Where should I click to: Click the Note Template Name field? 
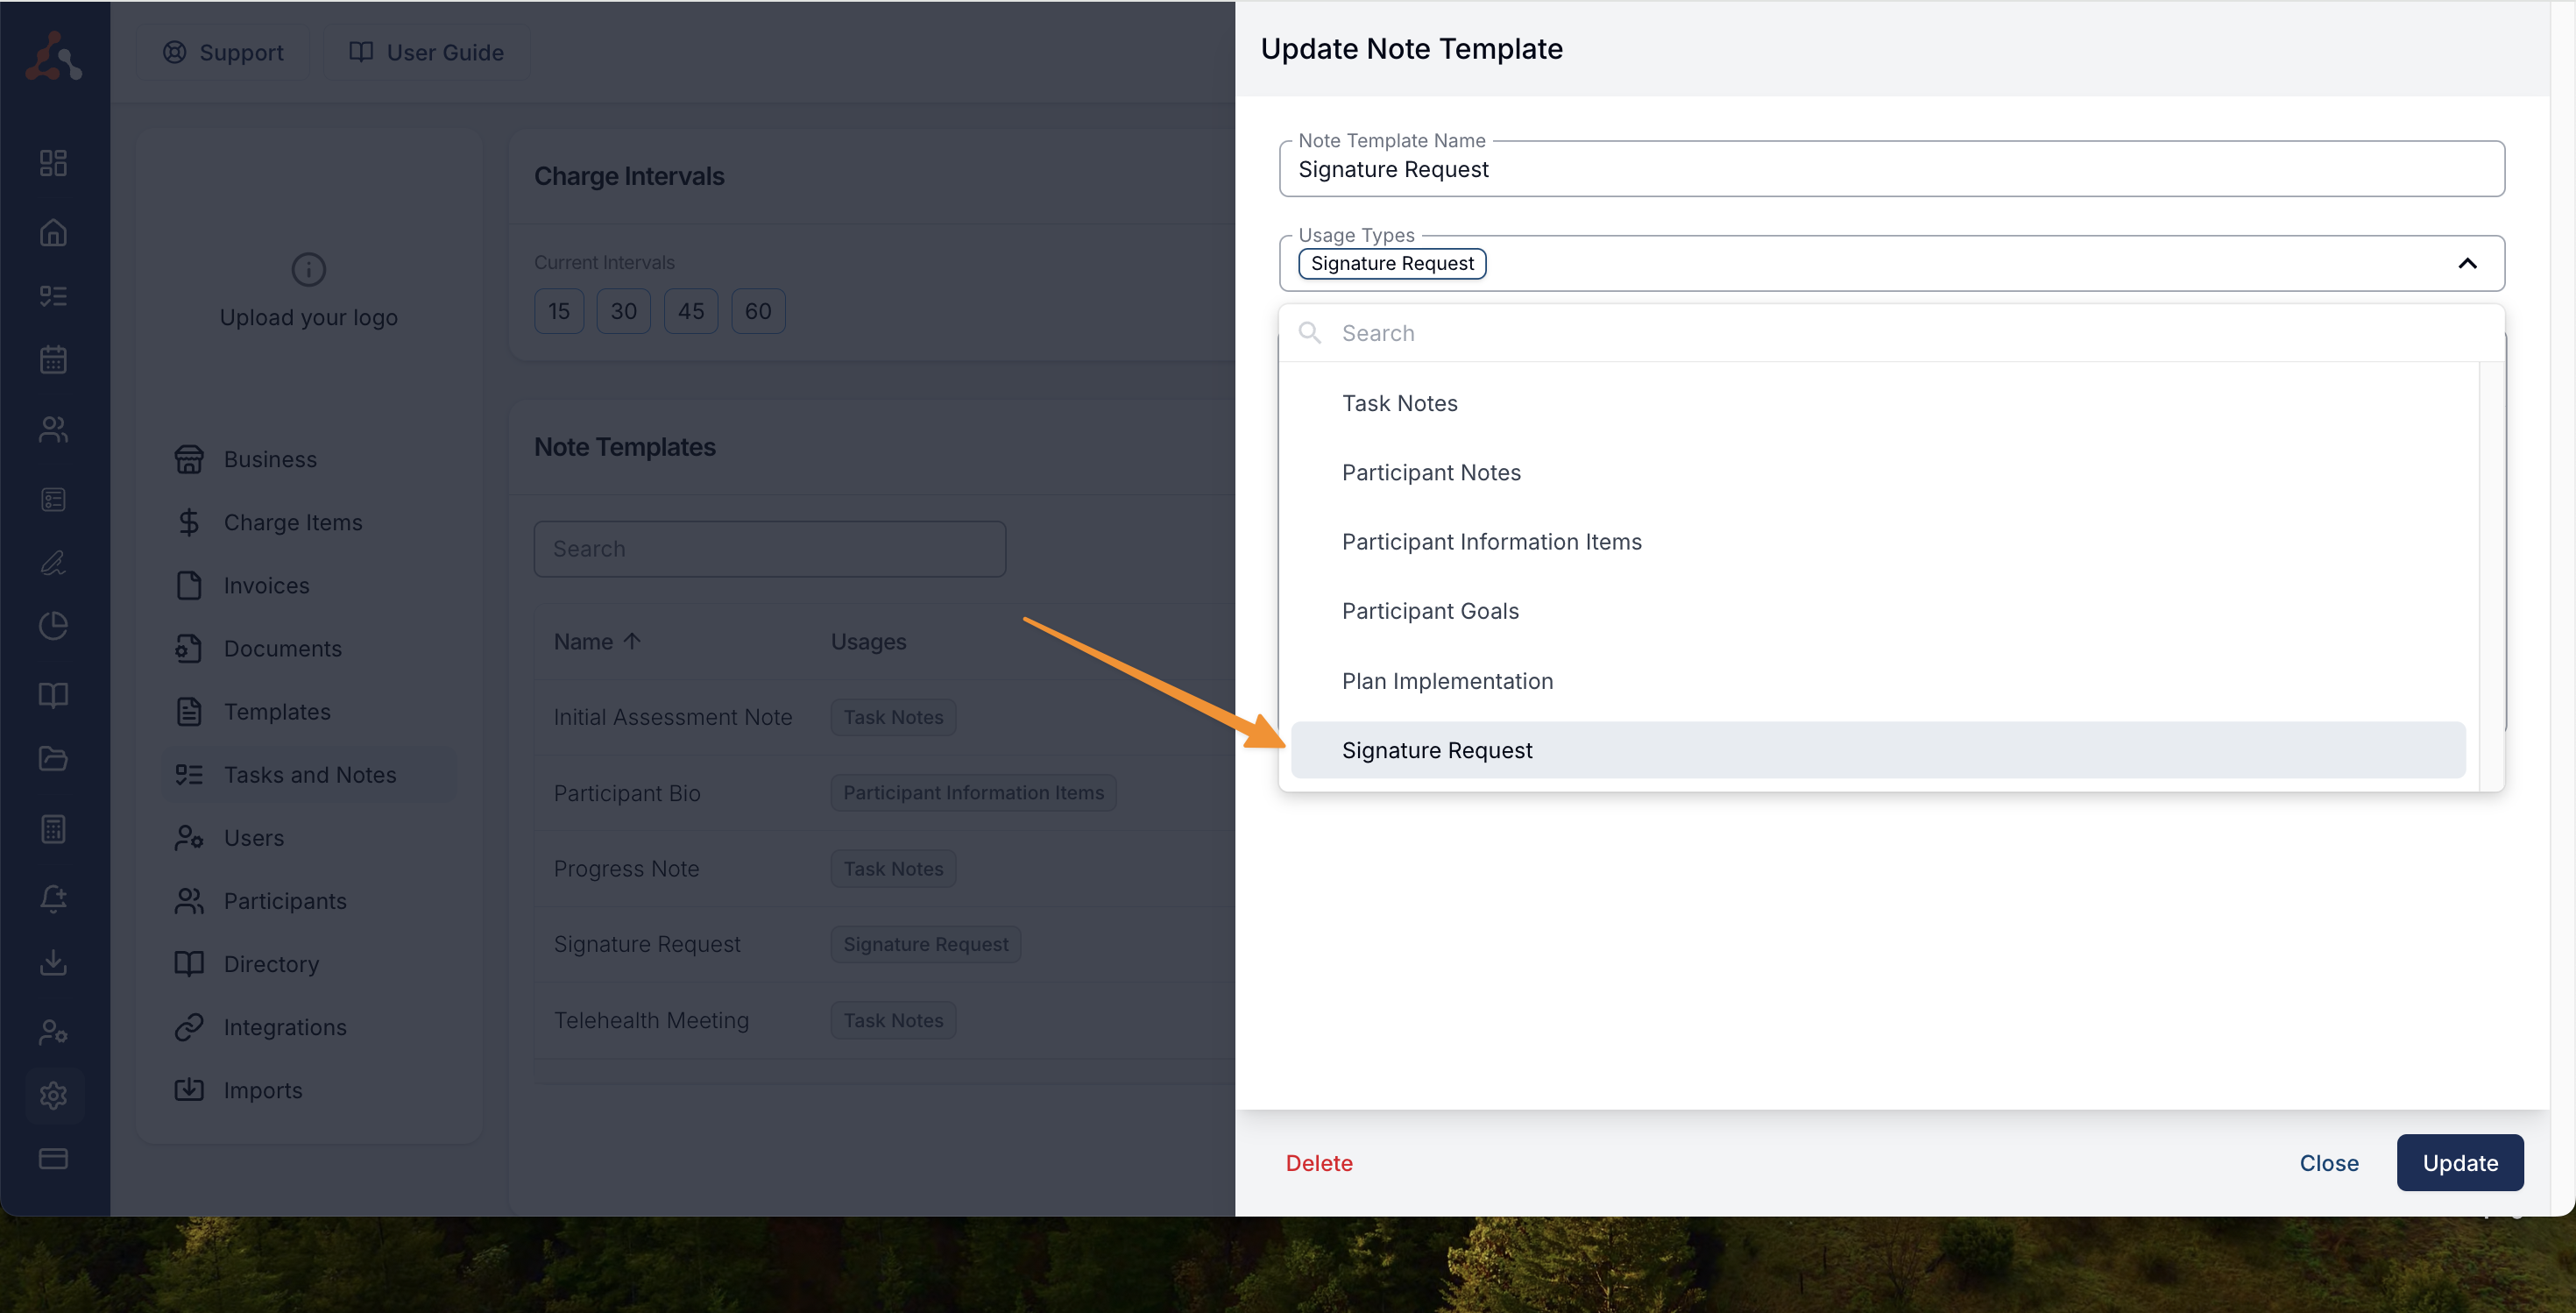[x=1890, y=169]
